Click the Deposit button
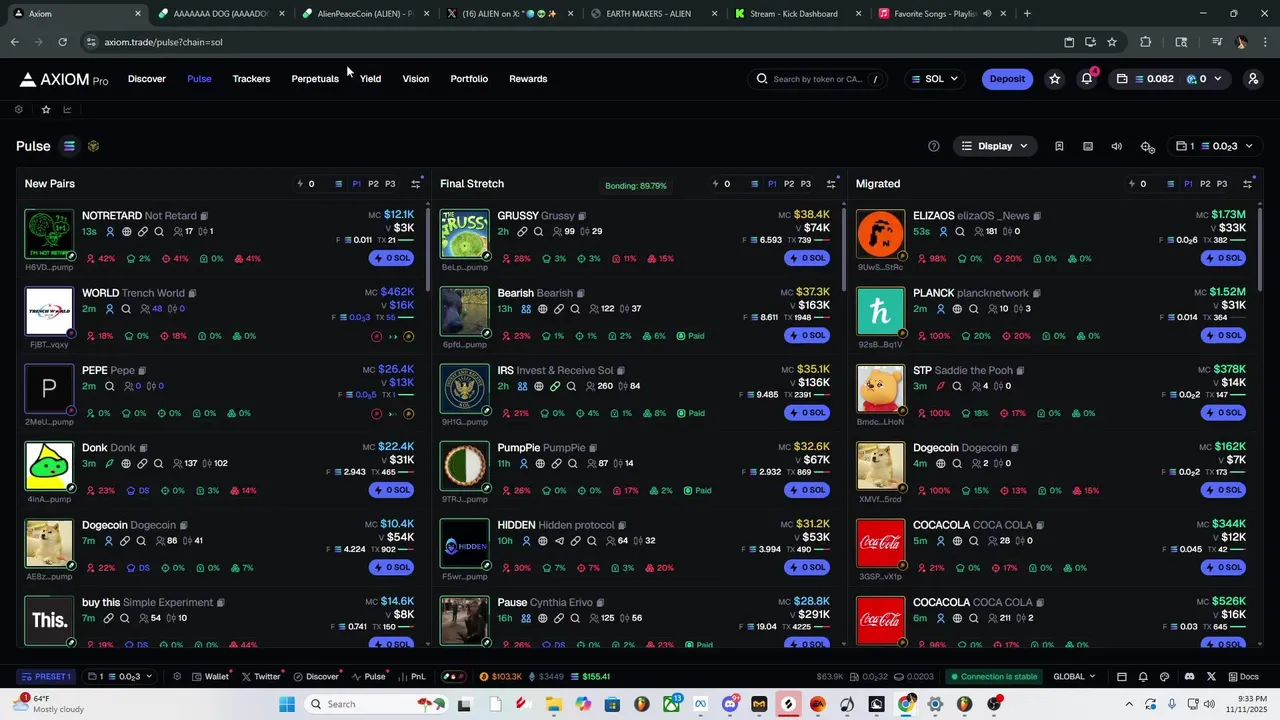Viewport: 1280px width, 720px height. [x=1007, y=79]
